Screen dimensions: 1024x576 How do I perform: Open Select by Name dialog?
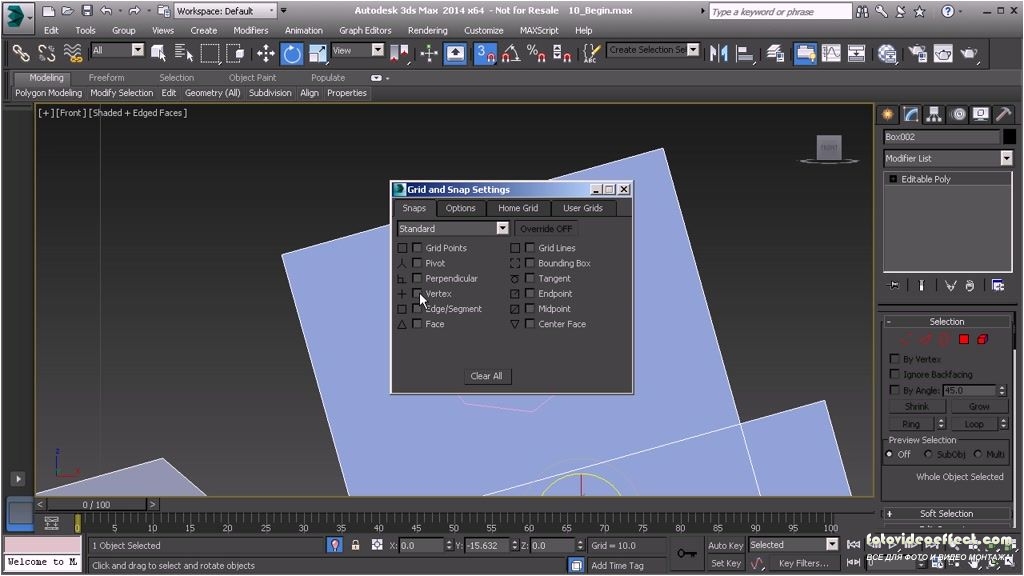click(184, 53)
